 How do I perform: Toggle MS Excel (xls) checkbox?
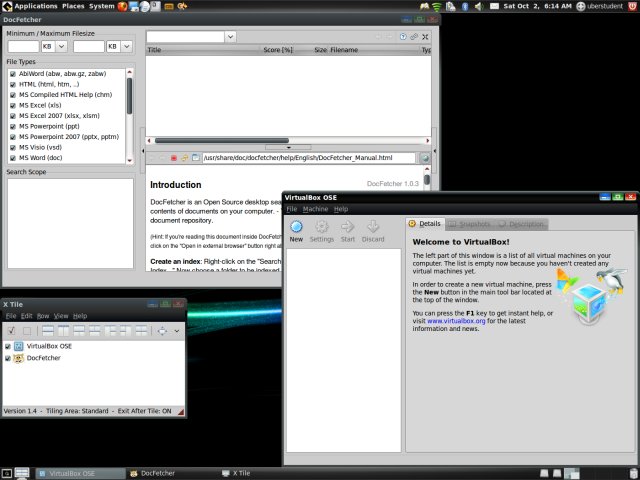point(13,105)
